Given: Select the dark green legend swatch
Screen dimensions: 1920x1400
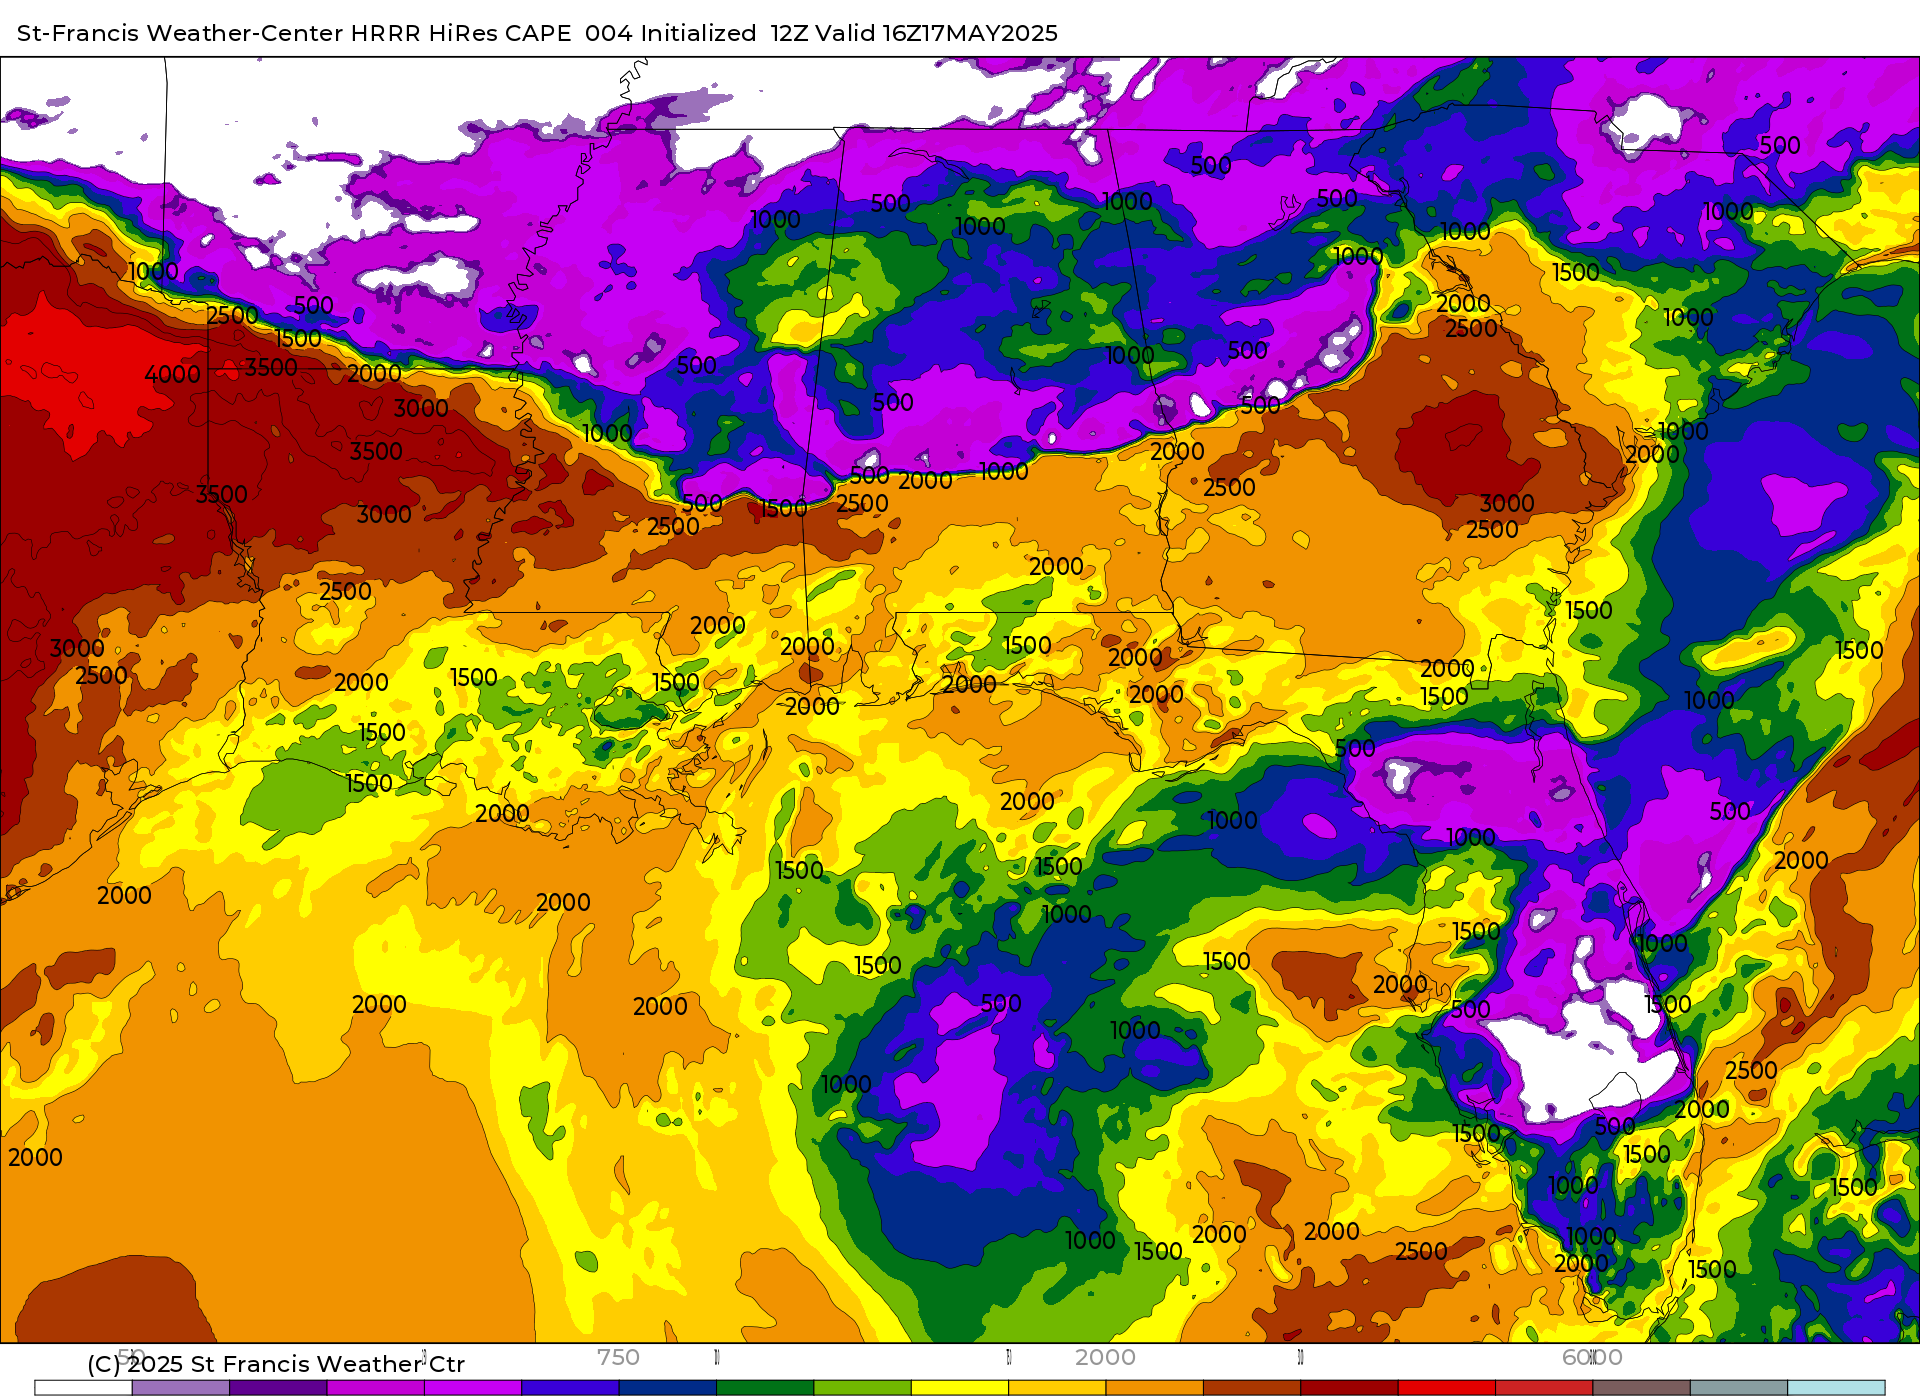Looking at the screenshot, I should [765, 1388].
